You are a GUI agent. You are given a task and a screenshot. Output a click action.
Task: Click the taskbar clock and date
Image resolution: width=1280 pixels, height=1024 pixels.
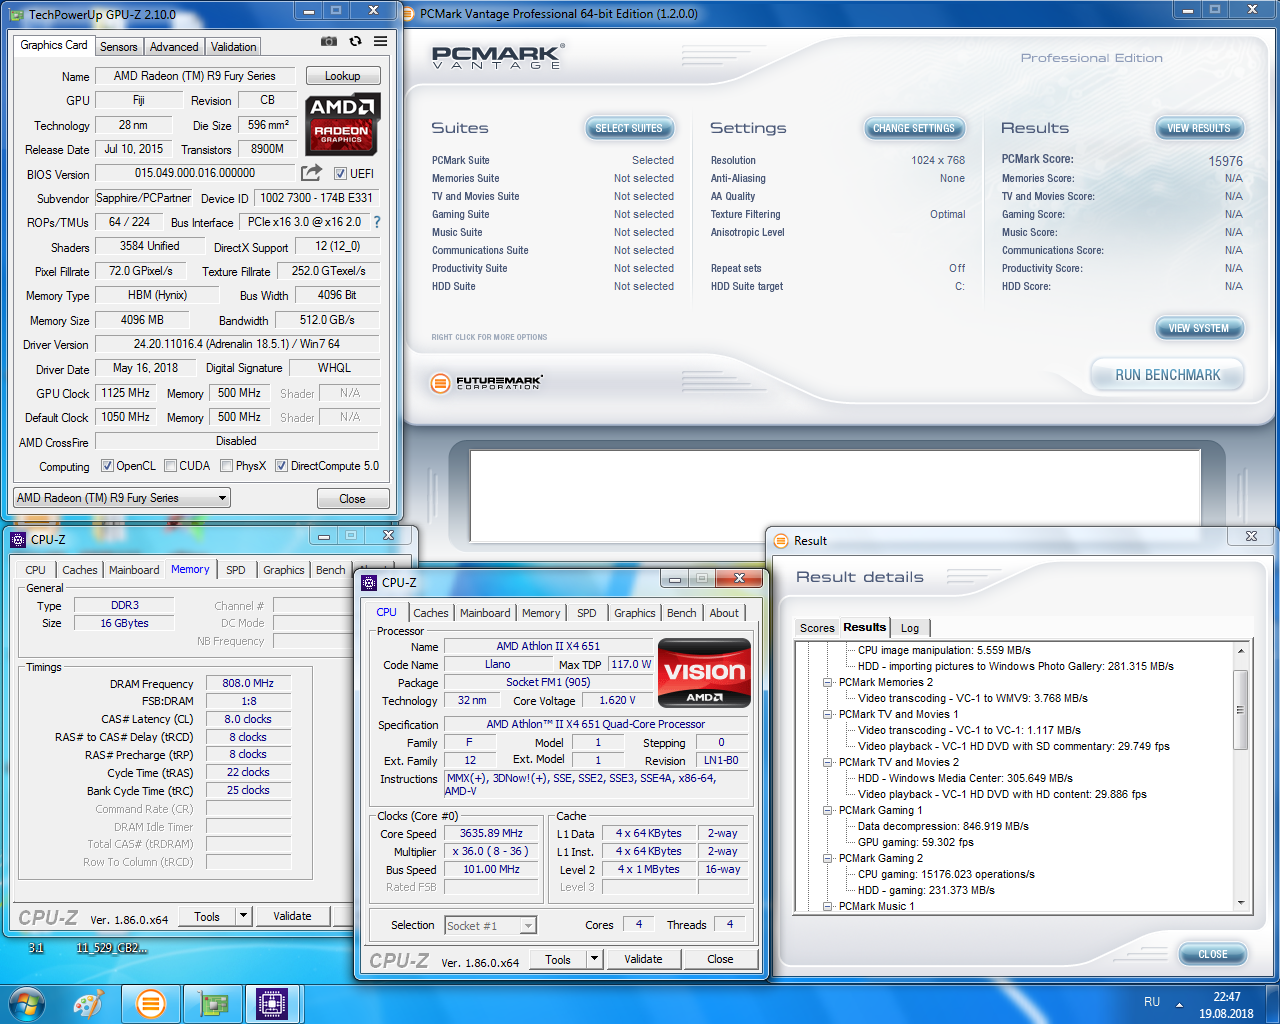tap(1226, 1005)
